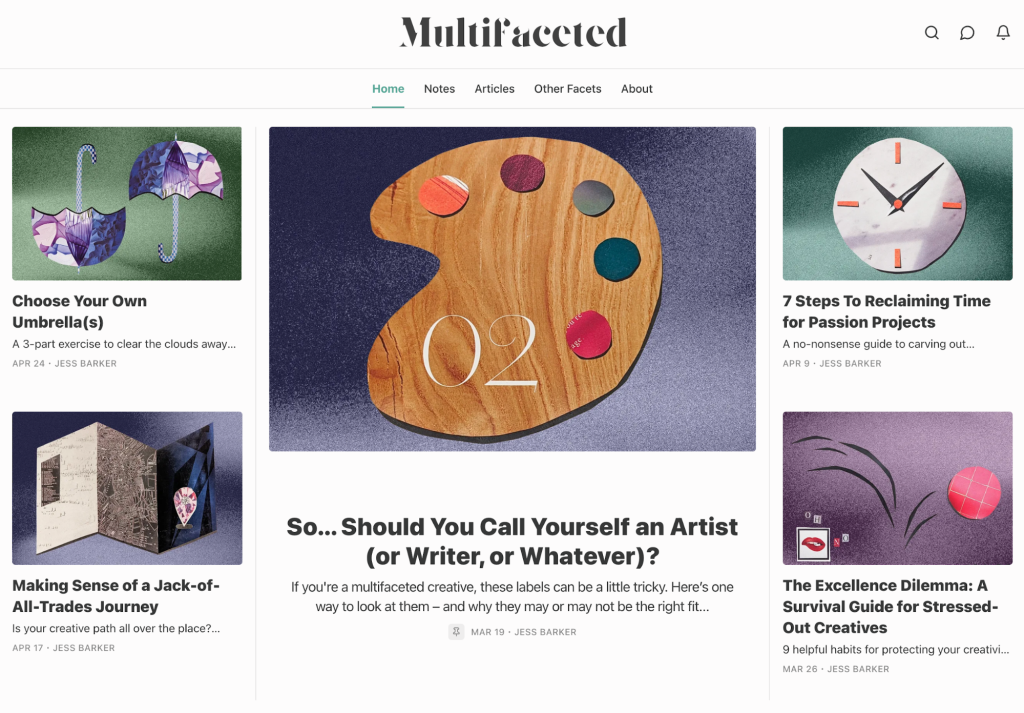The image size is (1024, 713).
Task: Open the clock article thumbnail
Action: click(x=897, y=203)
